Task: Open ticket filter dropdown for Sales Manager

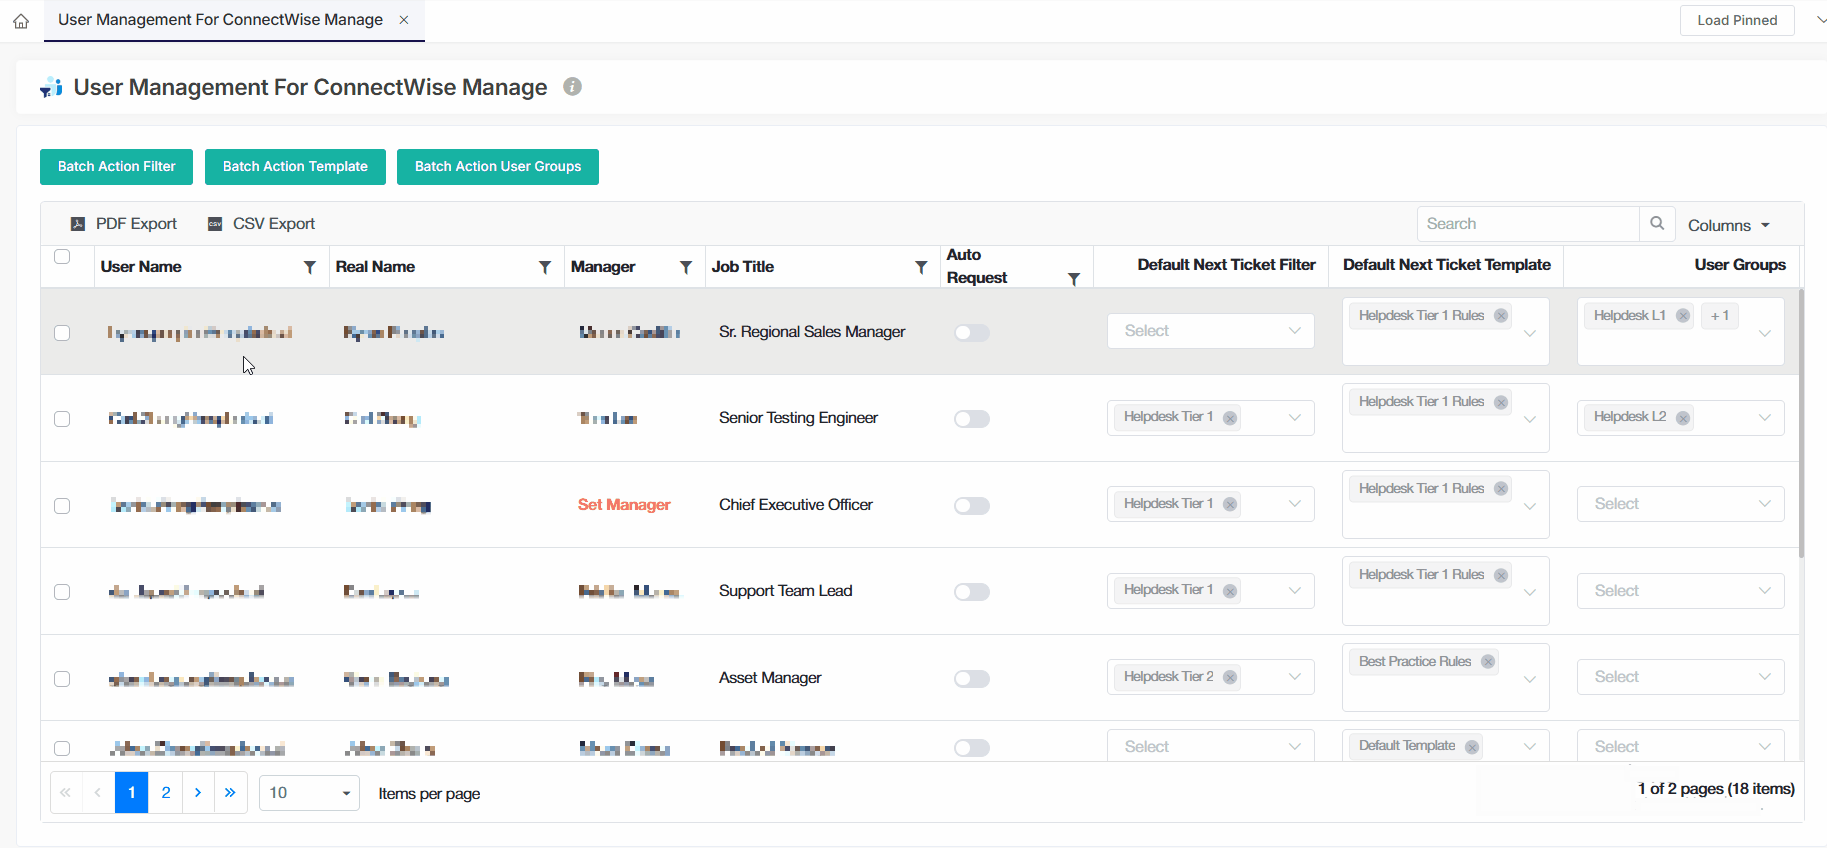Action: (1210, 331)
